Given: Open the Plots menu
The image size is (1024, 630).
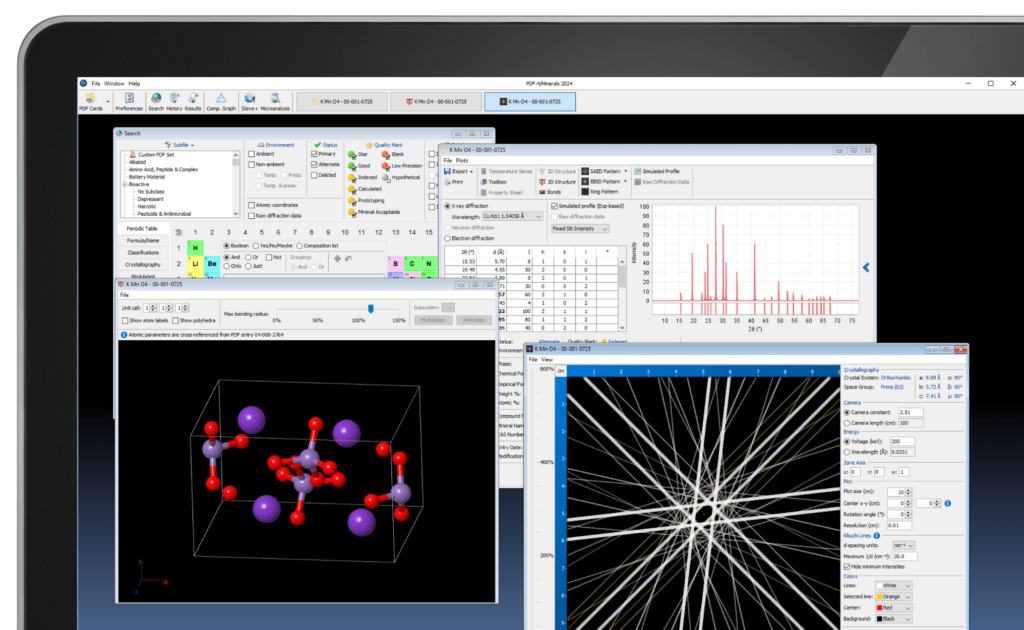Looking at the screenshot, I should click(460, 160).
